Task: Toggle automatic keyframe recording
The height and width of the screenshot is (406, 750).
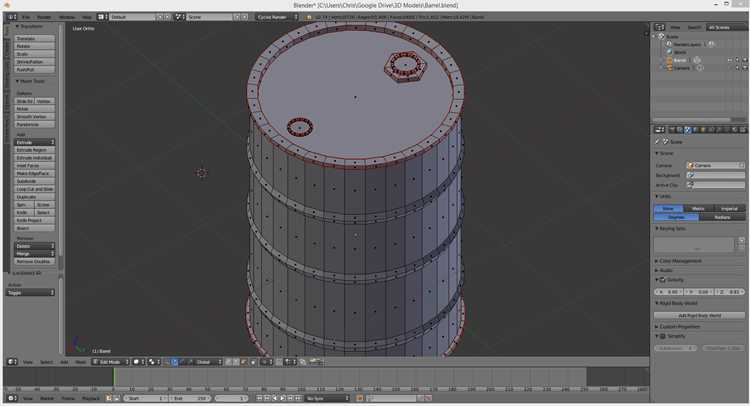Action: click(x=360, y=398)
